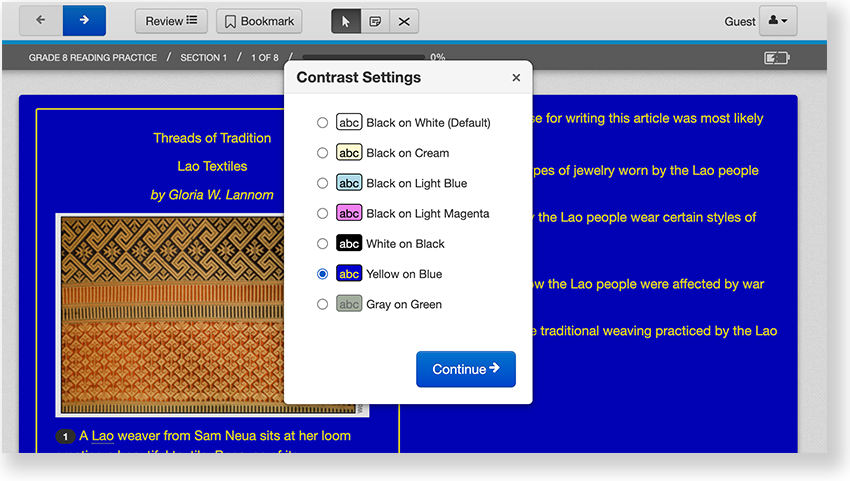This screenshot has width=850, height=481.
Task: Select the Gray on Green radio option
Action: [x=322, y=304]
